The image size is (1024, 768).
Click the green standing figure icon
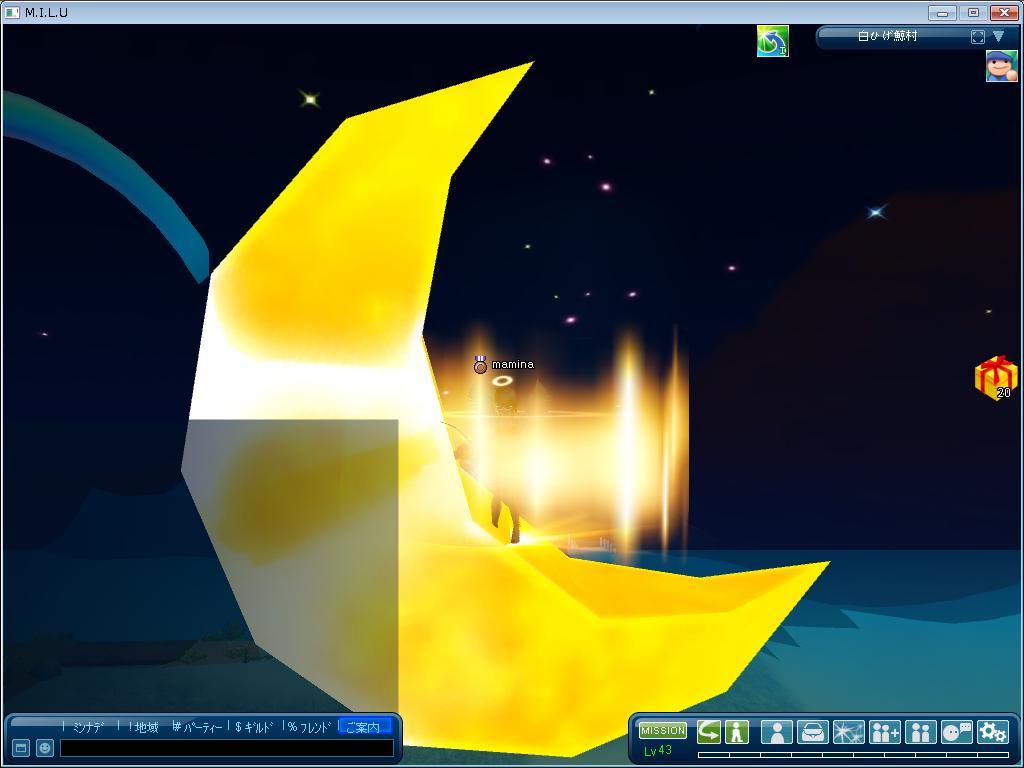[x=736, y=731]
